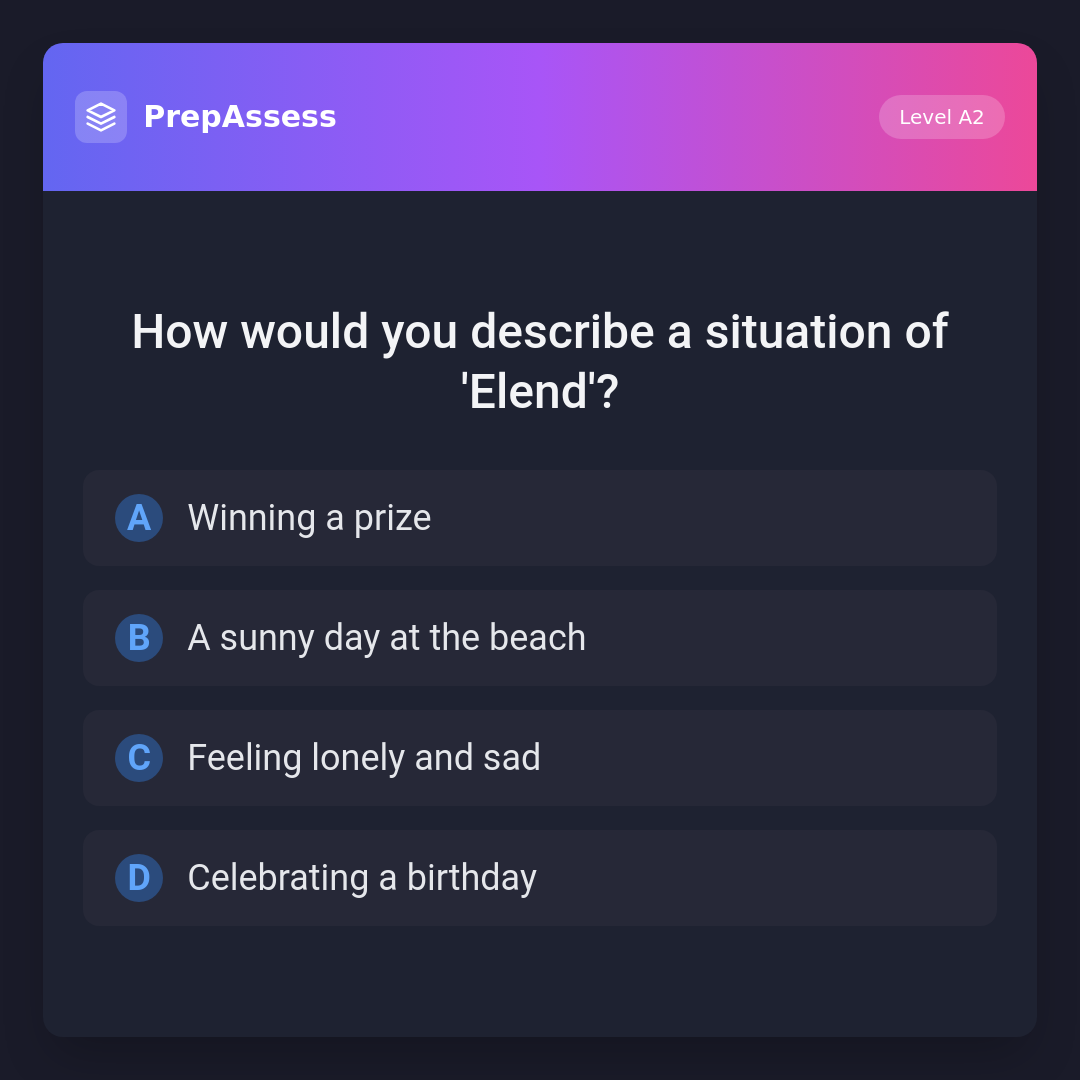Viewport: 1080px width, 1080px height.
Task: Click the circular letter B badge
Action: click(139, 638)
